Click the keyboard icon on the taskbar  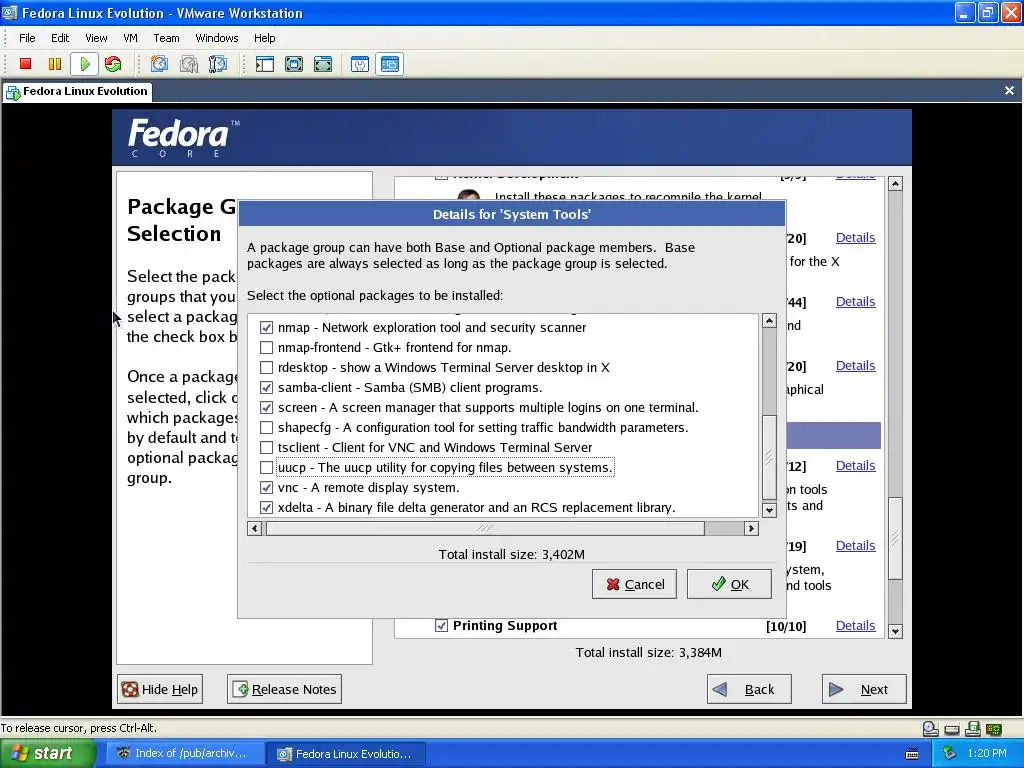coord(912,754)
